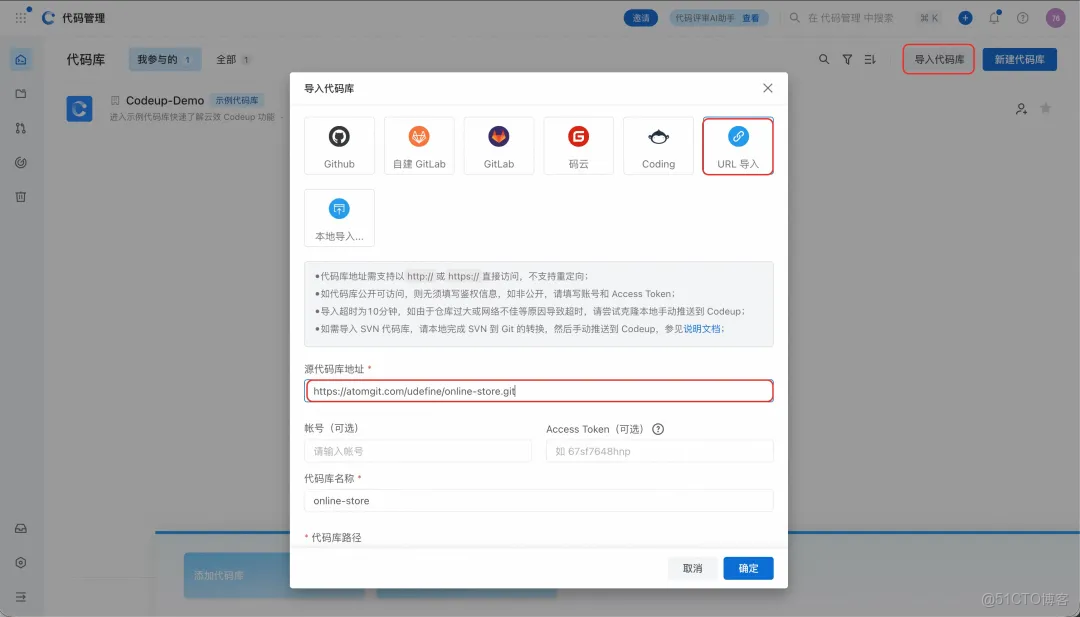Image resolution: width=1080 pixels, height=617 pixels.
Task: Open the settings gear in lower sidebar
Action: (x=21, y=562)
